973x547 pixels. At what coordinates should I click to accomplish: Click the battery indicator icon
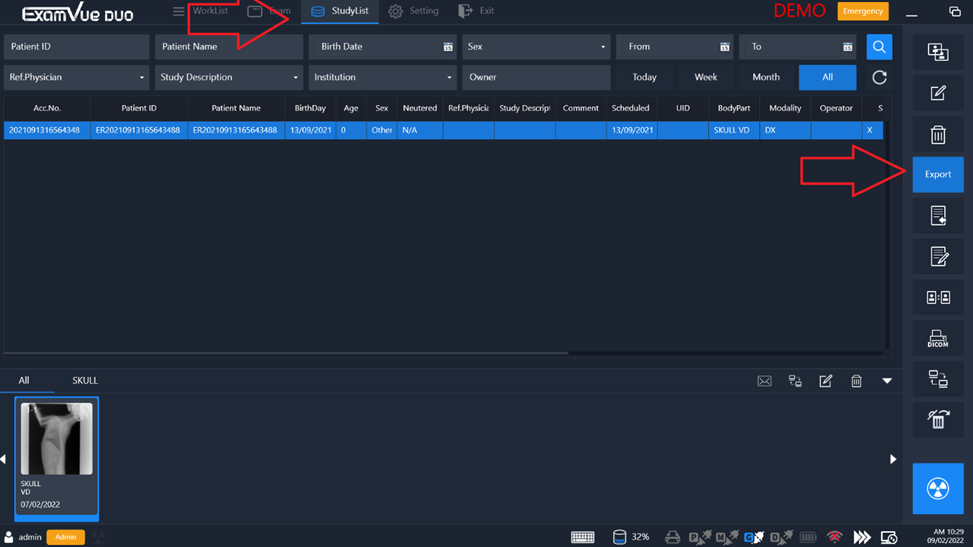[x=808, y=537]
